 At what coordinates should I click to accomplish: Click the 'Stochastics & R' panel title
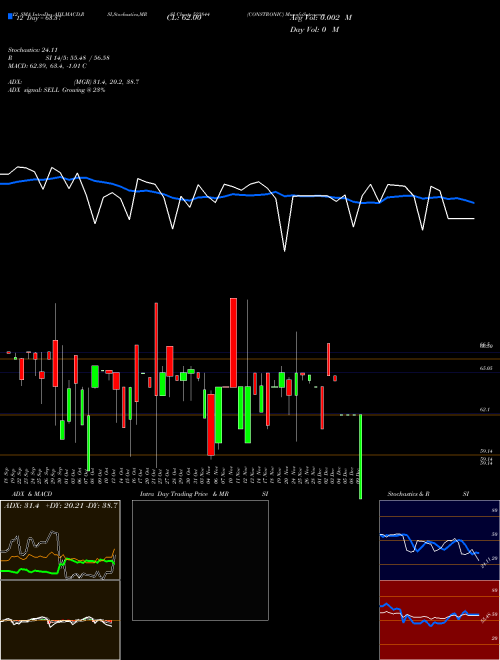pos(408,494)
